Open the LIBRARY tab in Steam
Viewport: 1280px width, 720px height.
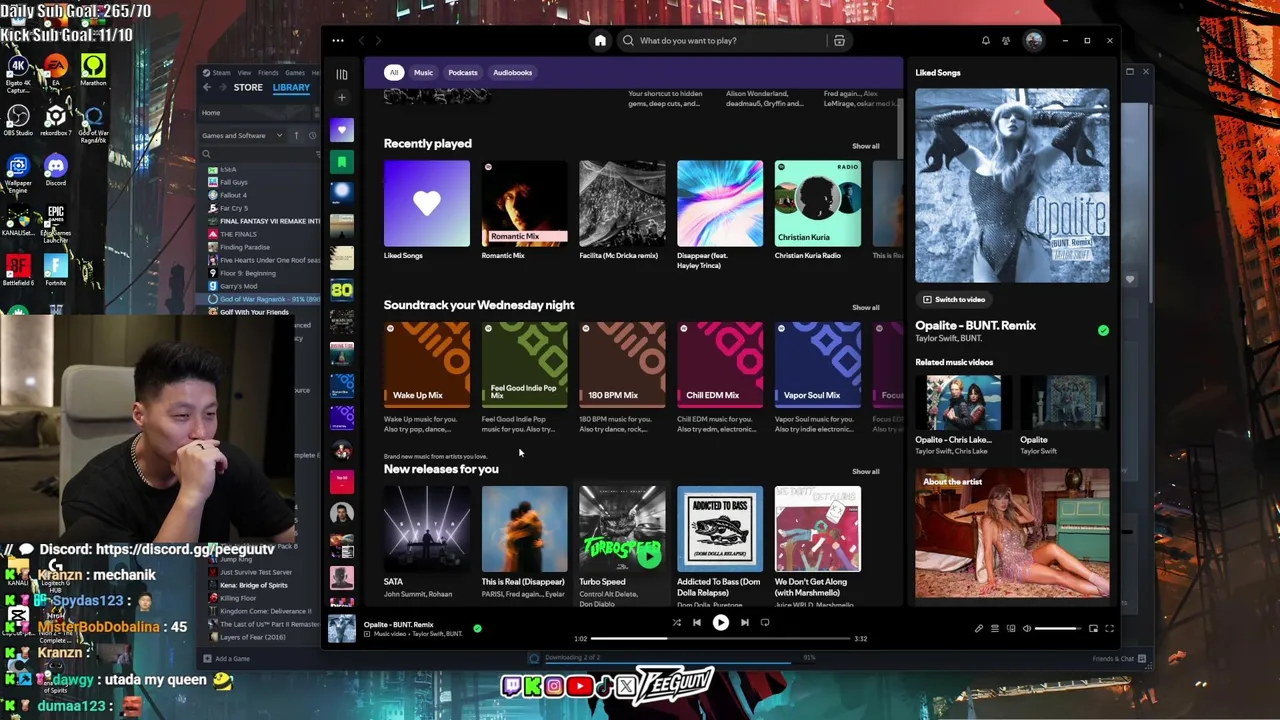(x=291, y=87)
